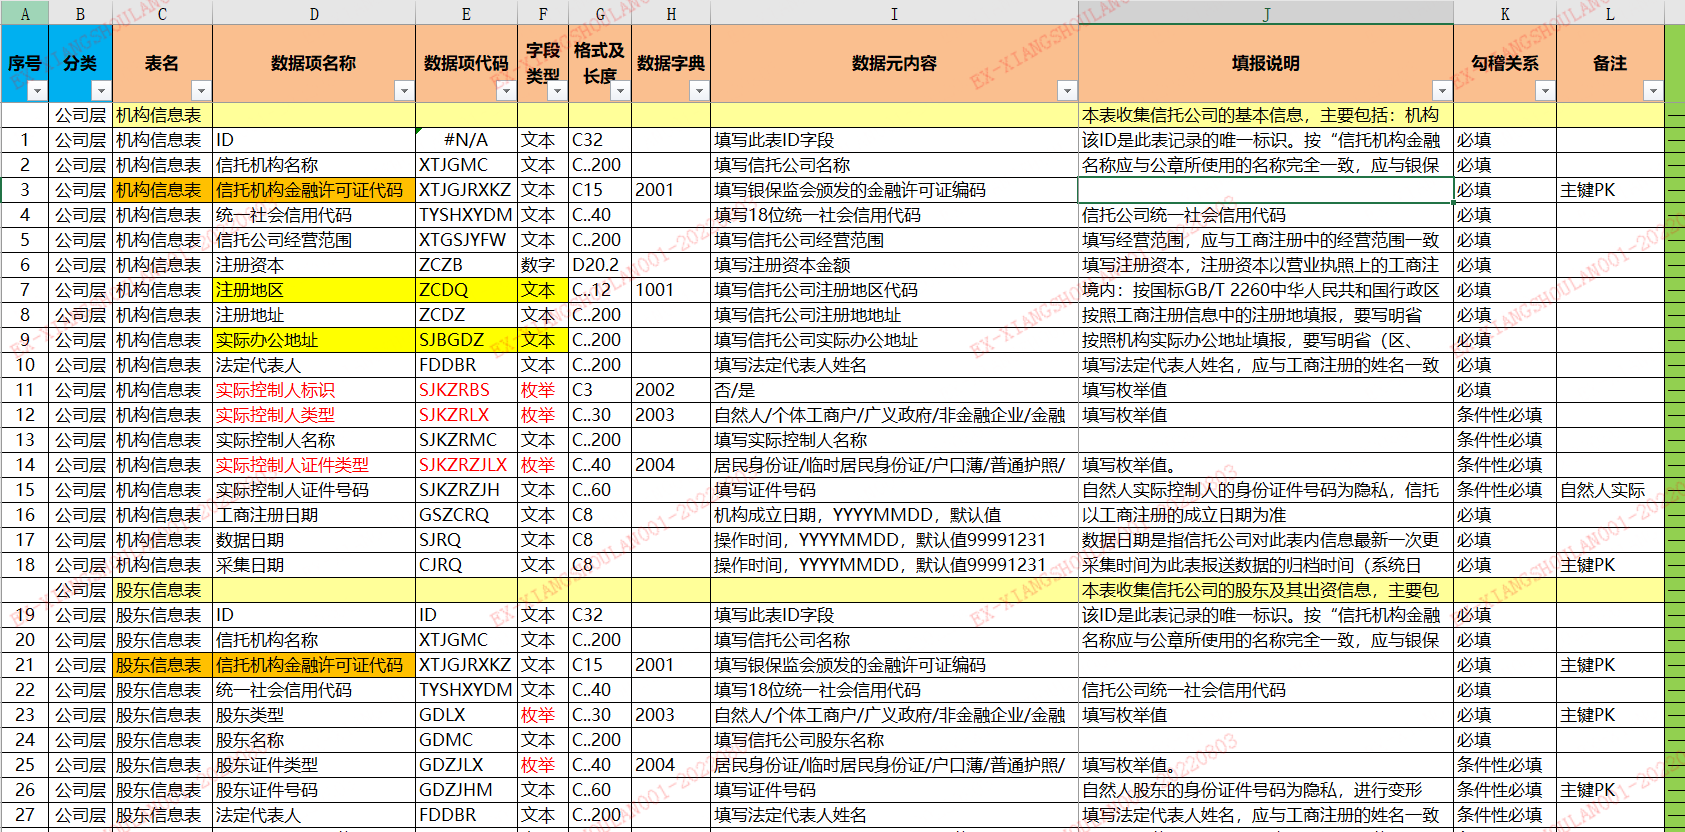Open the 填报说明 filter dropdown arrow
This screenshot has height=832, width=1685.
(1441, 91)
